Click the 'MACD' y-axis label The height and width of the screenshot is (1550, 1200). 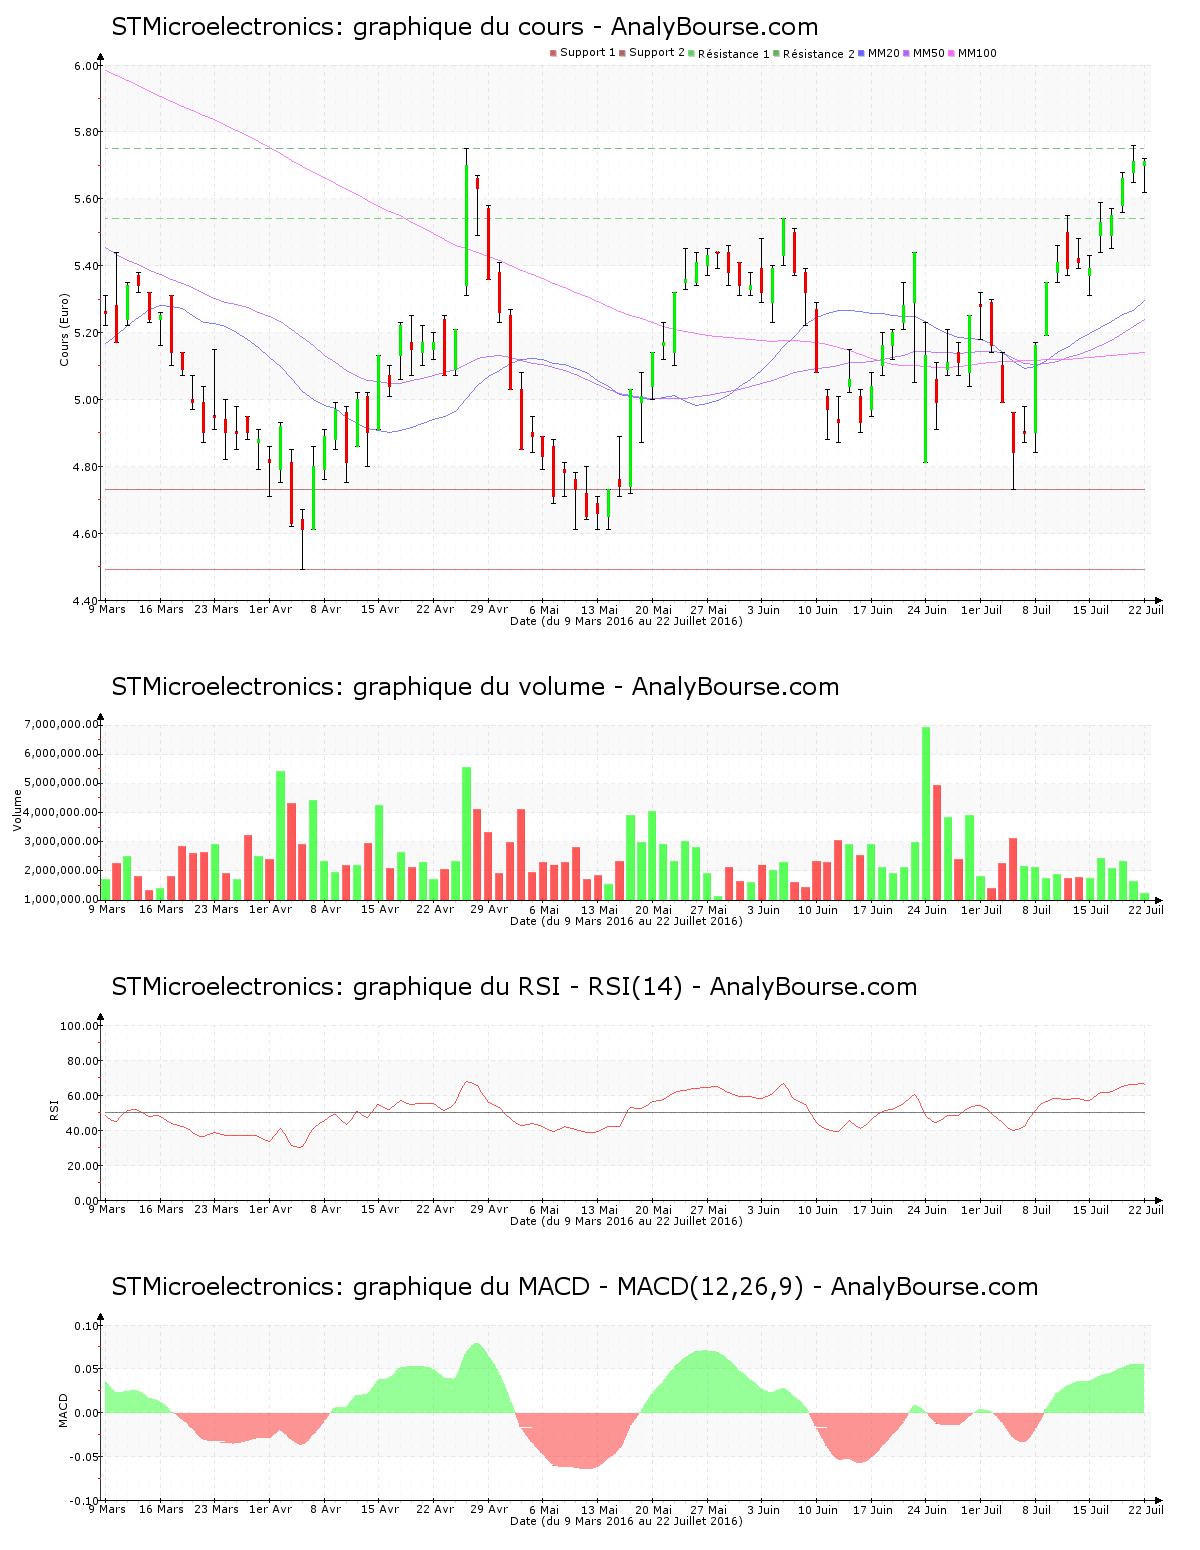64,1410
